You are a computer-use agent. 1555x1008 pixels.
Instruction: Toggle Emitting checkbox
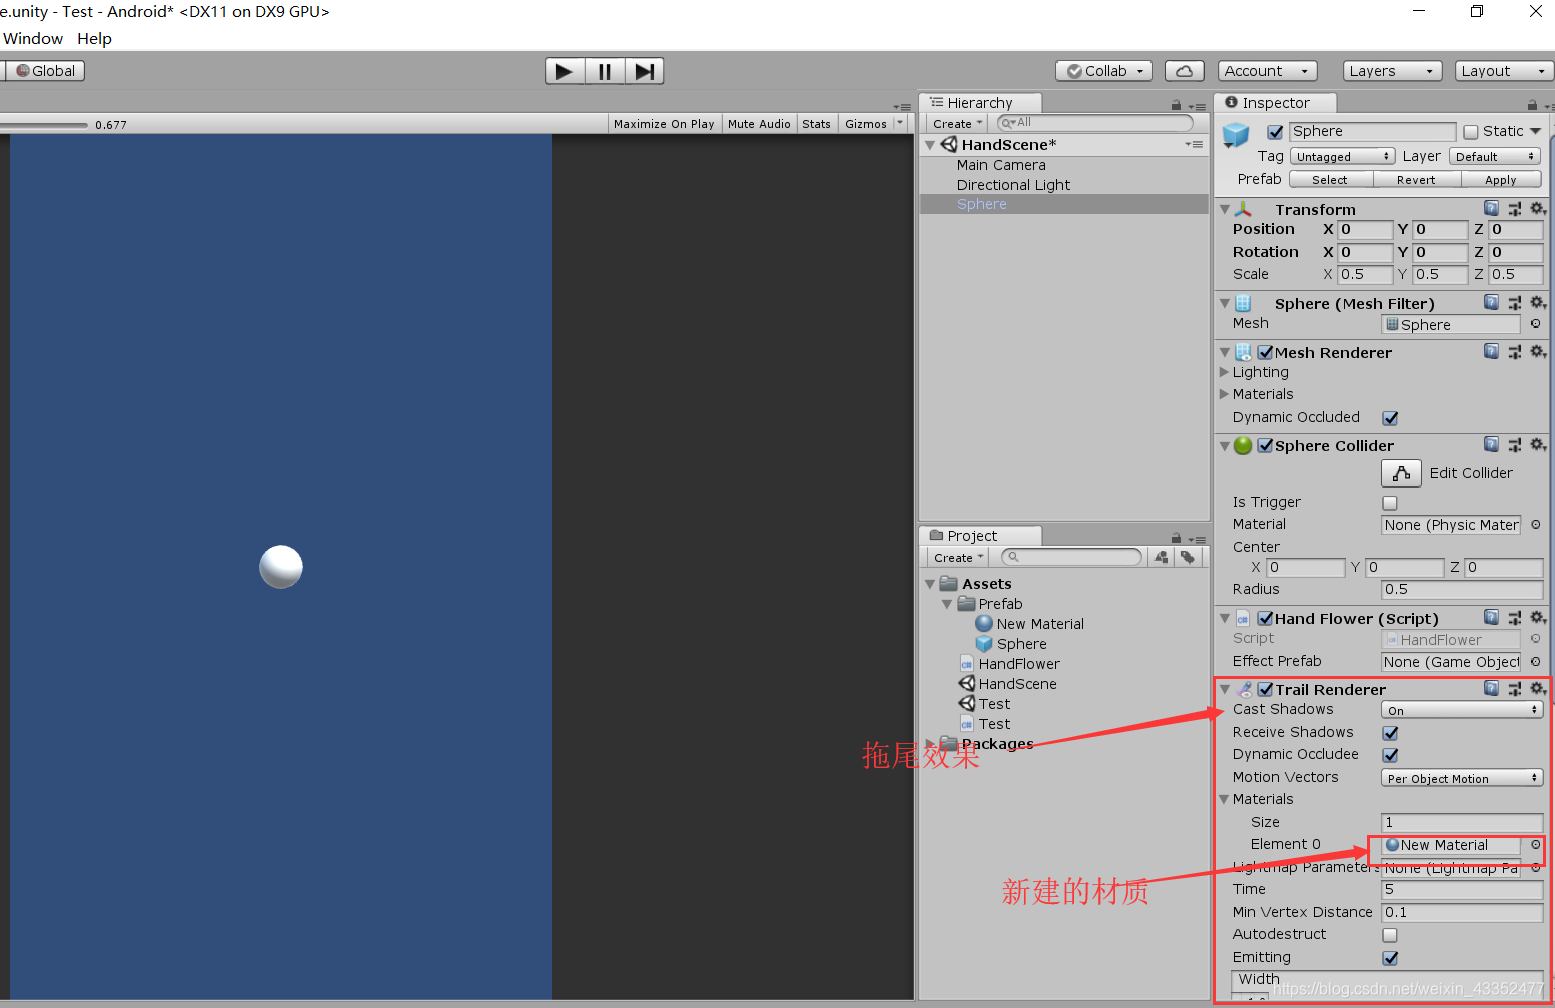pos(1390,958)
